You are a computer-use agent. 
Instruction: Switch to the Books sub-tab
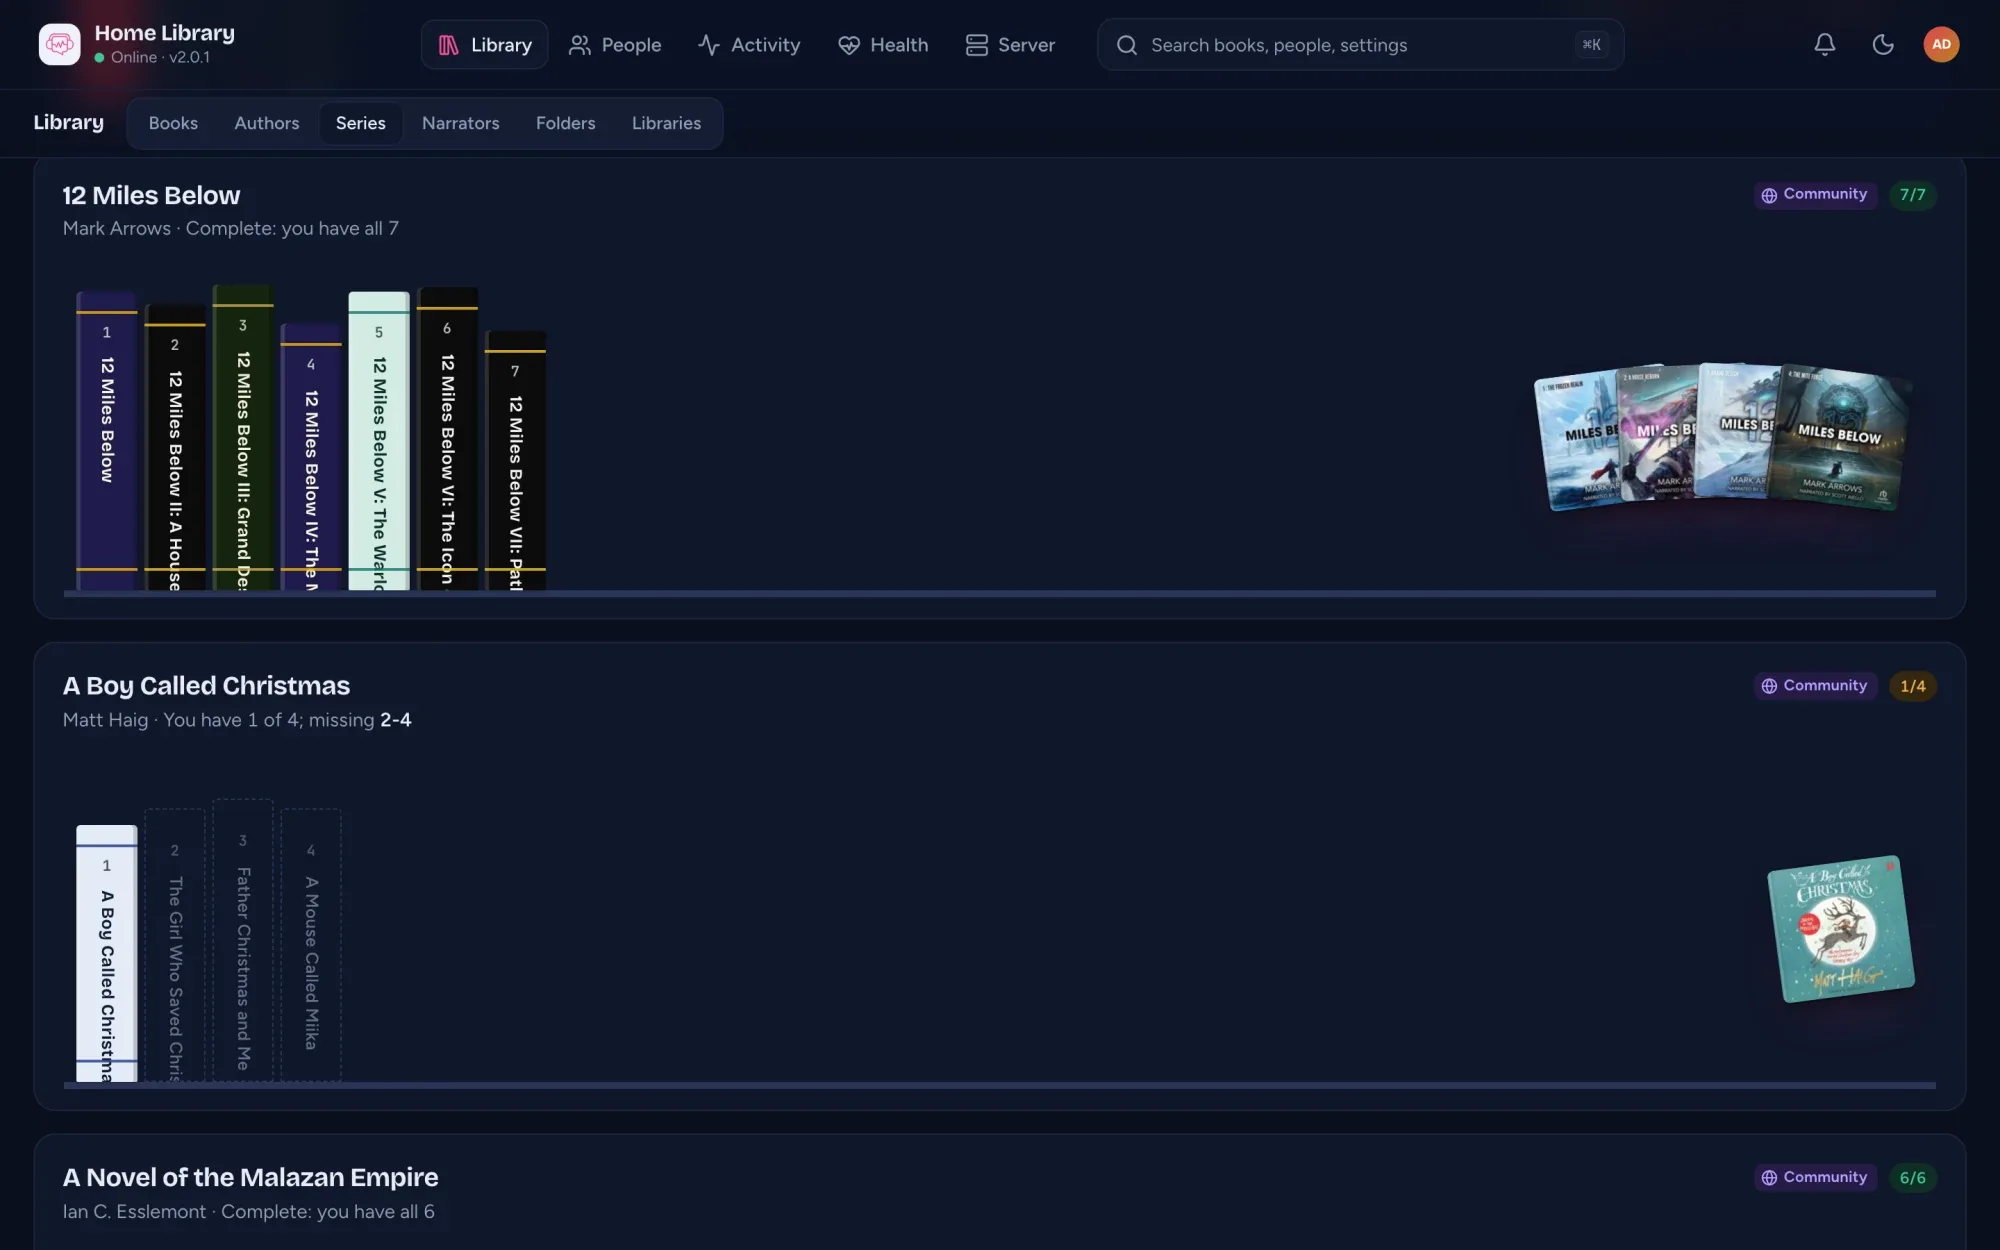coord(173,123)
